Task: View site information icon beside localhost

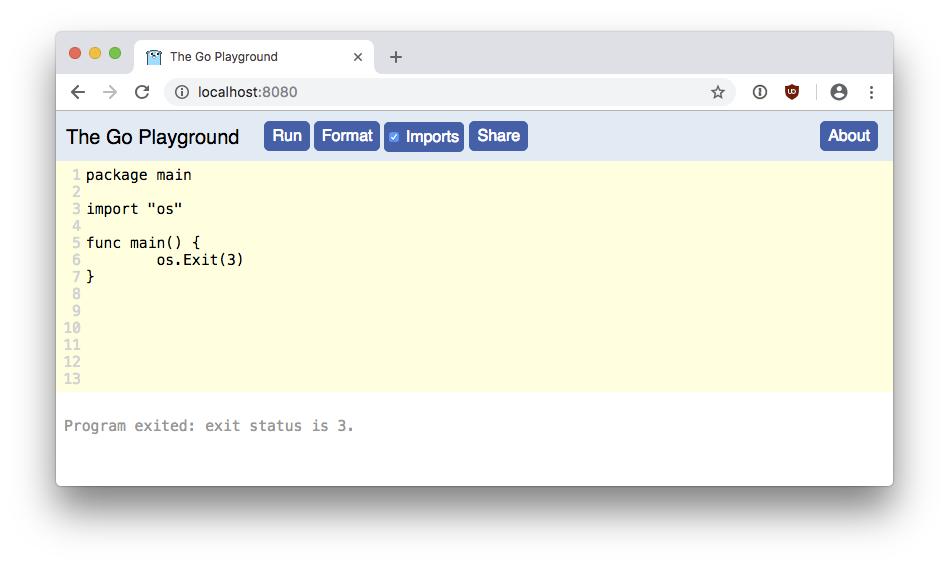Action: 182,92
